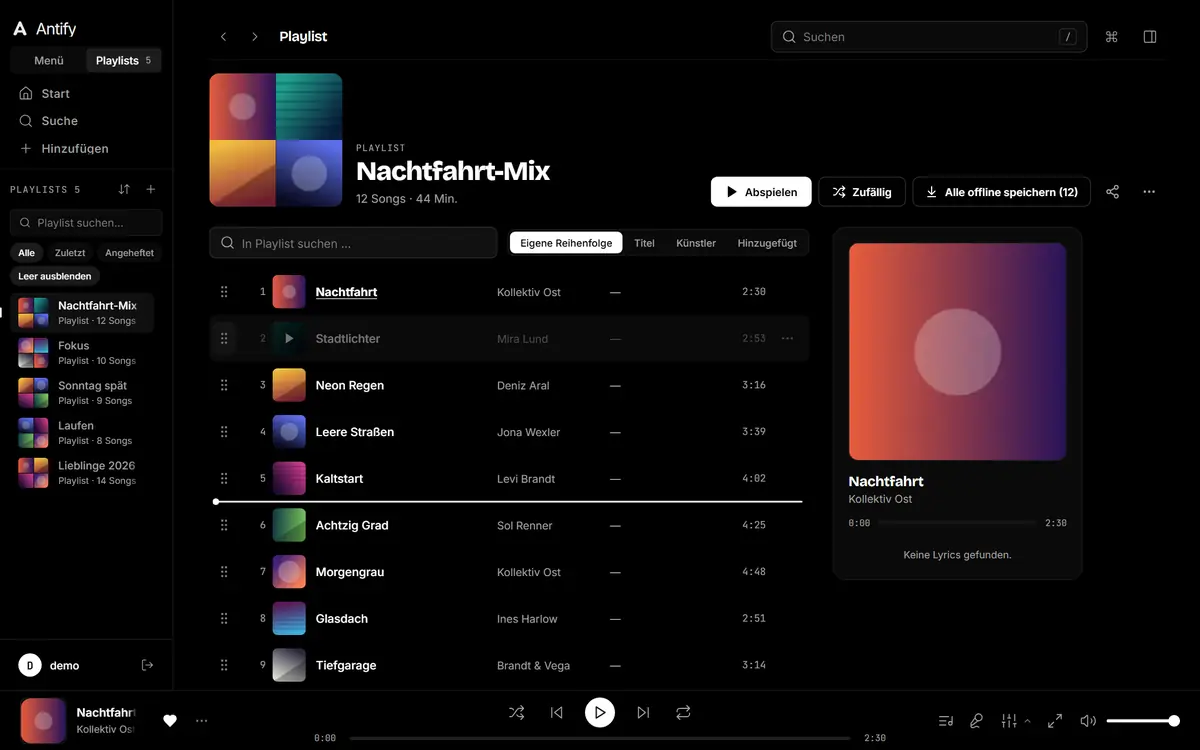This screenshot has height=750, width=1200.
Task: Open the Lieblinge 2026 playlist
Action: (82, 472)
